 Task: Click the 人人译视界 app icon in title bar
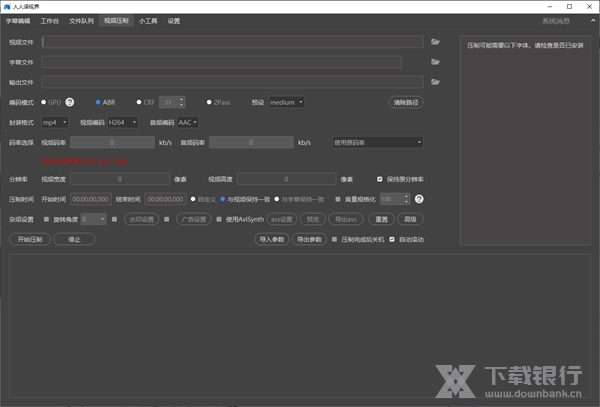8,6
